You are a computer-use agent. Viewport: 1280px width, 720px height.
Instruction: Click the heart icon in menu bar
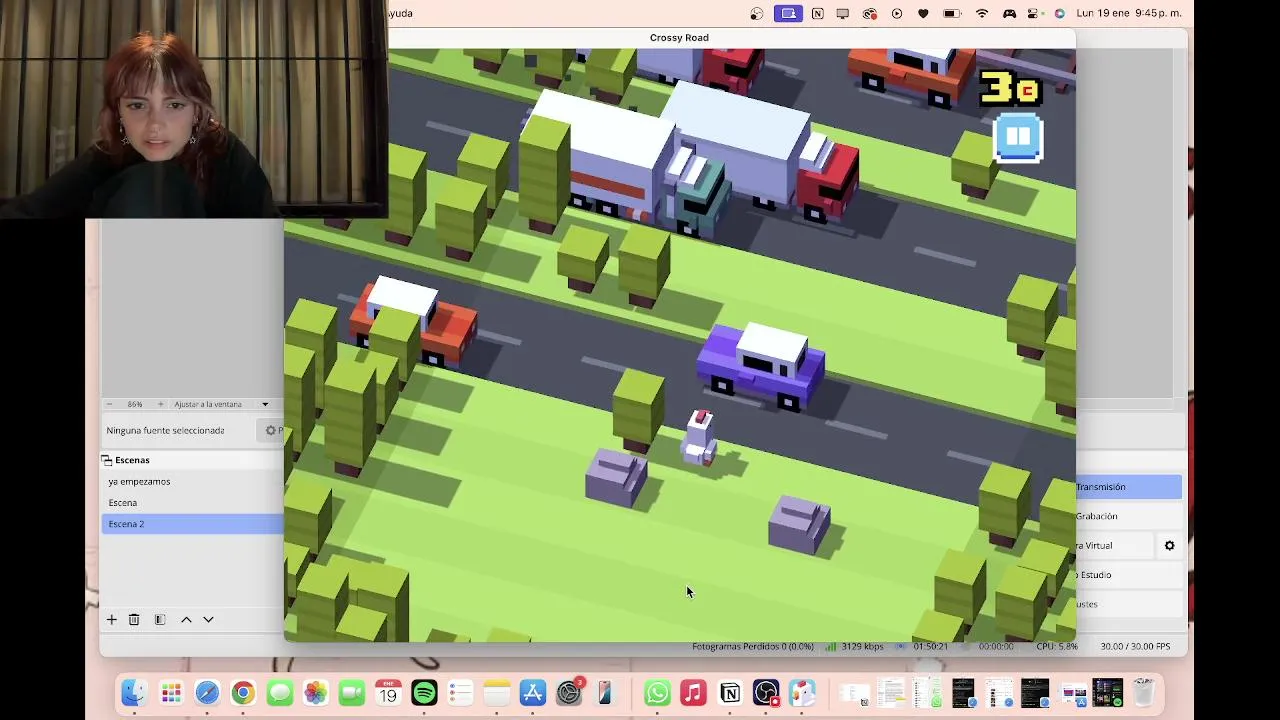coord(923,13)
